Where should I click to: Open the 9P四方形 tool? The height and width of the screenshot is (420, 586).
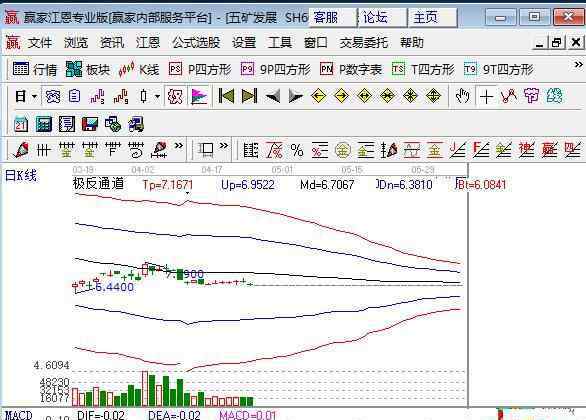coord(275,69)
